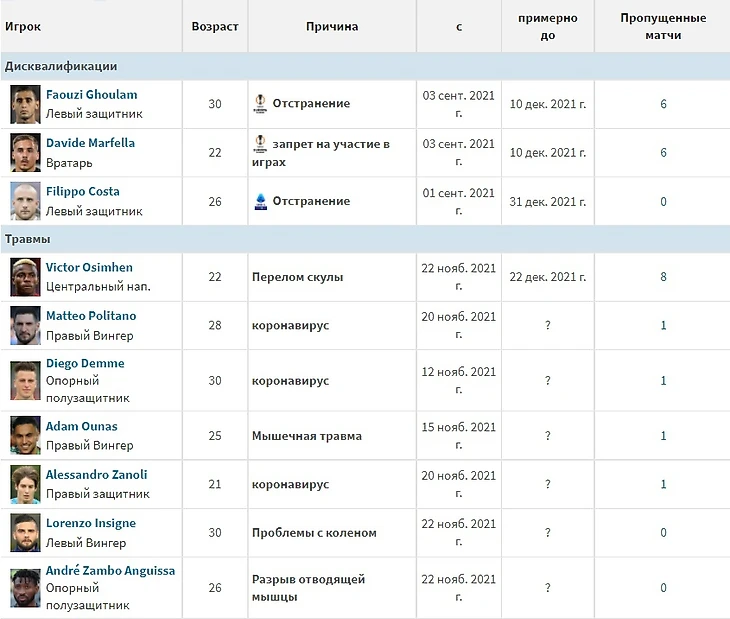
Task: Click the Причина column header
Action: click(332, 27)
